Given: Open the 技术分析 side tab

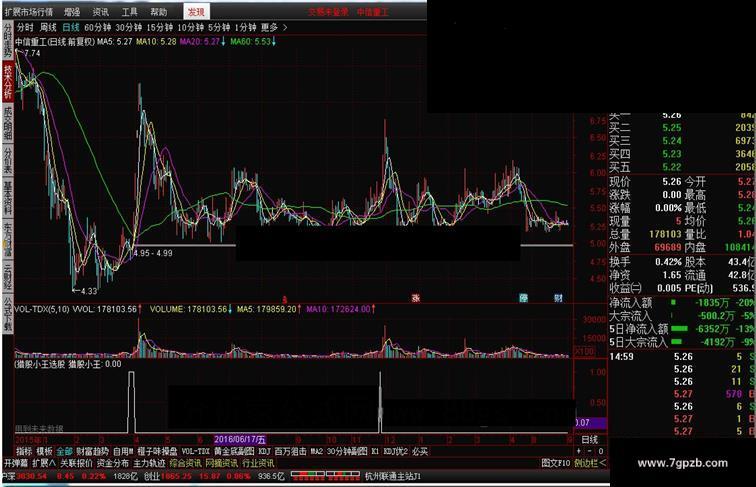Looking at the screenshot, I should click(8, 81).
